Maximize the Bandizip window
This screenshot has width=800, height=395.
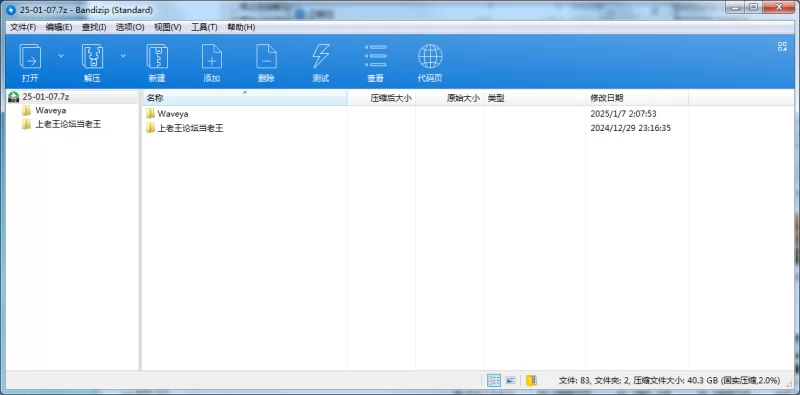[x=754, y=6]
